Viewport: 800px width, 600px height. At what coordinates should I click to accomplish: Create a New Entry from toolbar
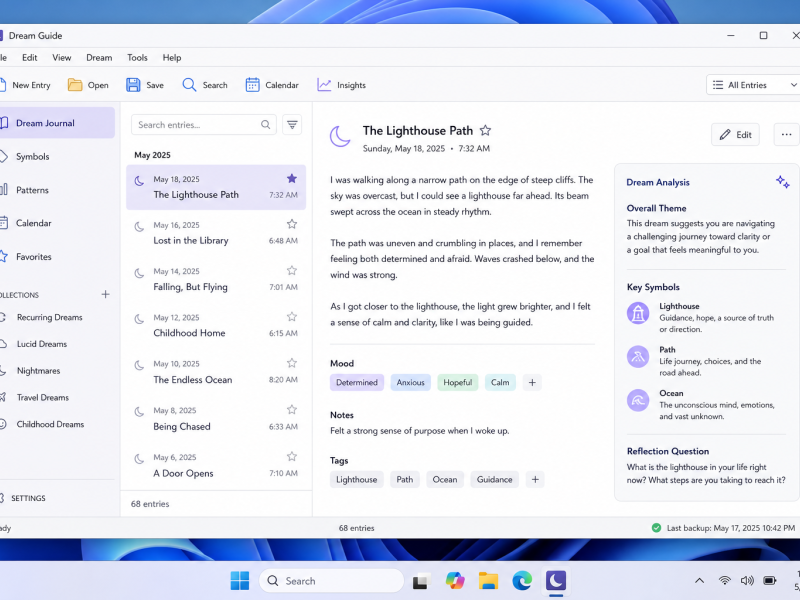24,85
